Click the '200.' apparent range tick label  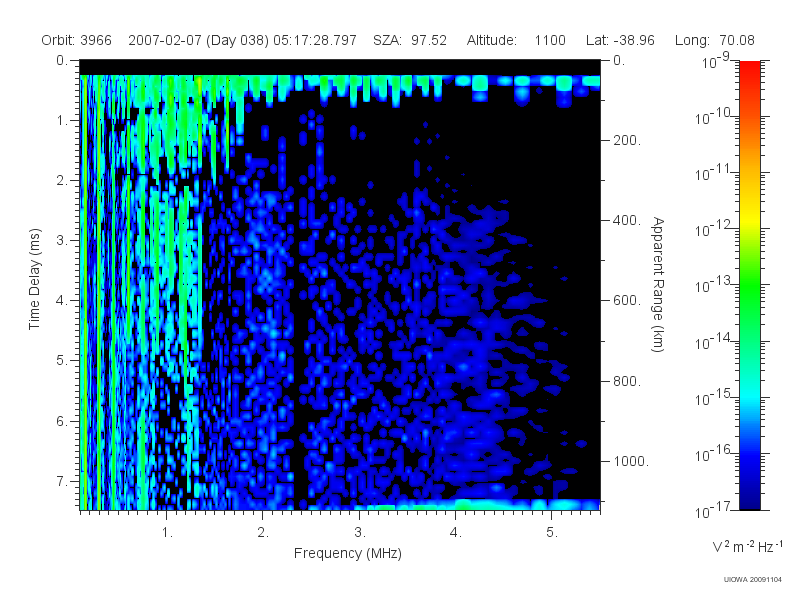coord(627,140)
